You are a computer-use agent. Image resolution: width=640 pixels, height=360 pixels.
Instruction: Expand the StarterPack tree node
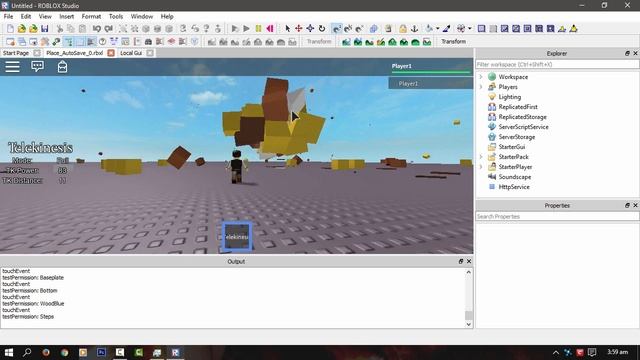[x=481, y=157]
